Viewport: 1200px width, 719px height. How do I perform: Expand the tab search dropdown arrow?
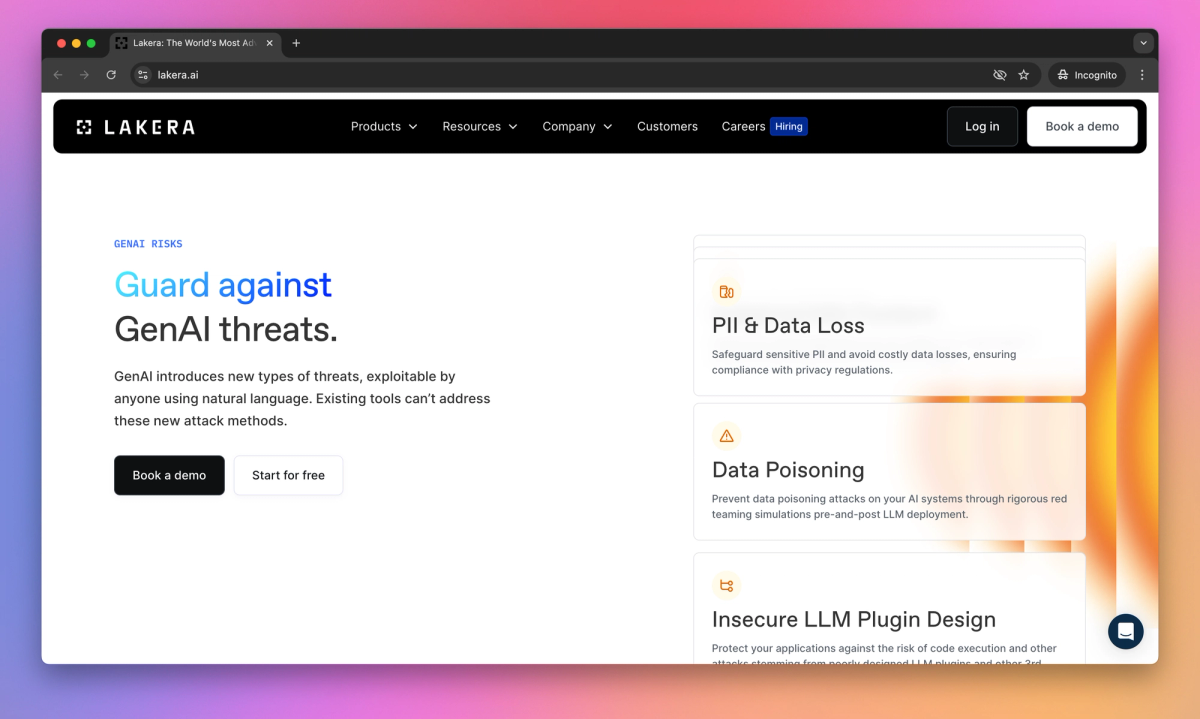coord(1143,43)
